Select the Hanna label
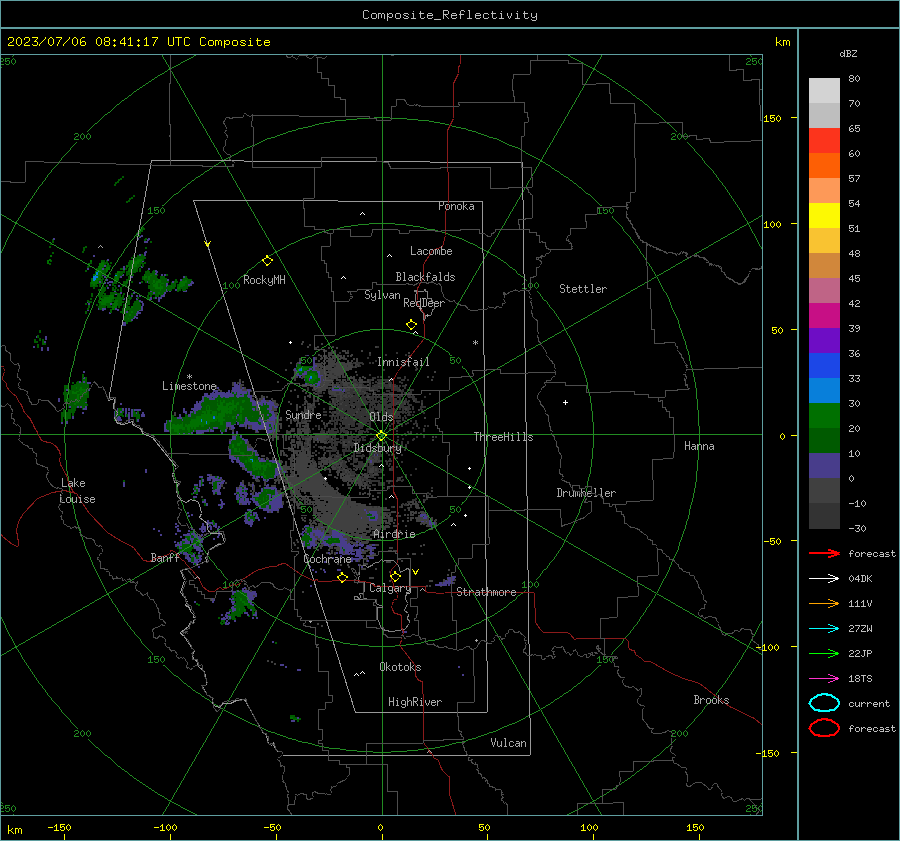 (x=699, y=446)
